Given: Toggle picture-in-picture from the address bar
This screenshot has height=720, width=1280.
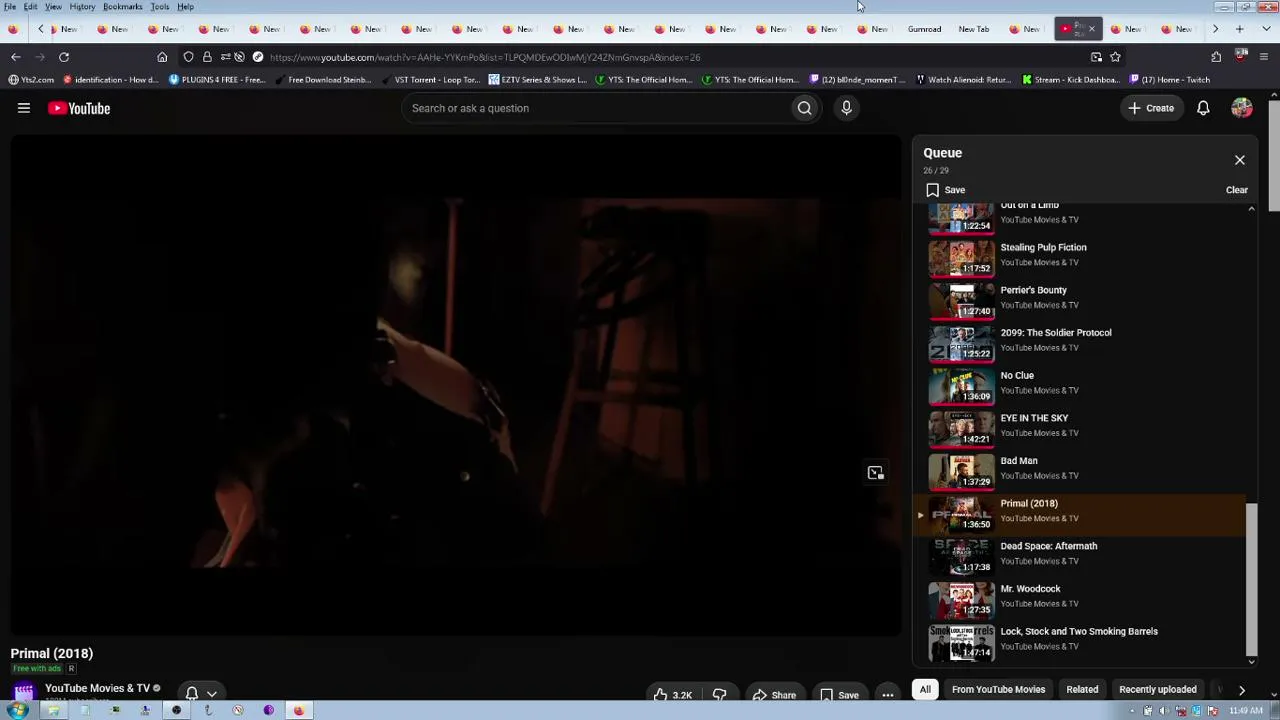Looking at the screenshot, I should pyautogui.click(x=1096, y=57).
